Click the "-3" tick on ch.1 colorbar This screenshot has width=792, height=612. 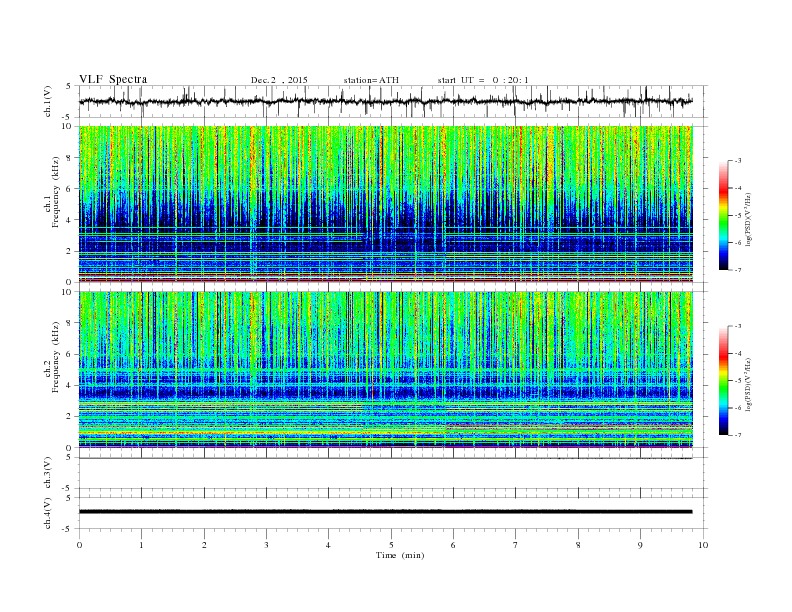click(x=737, y=161)
